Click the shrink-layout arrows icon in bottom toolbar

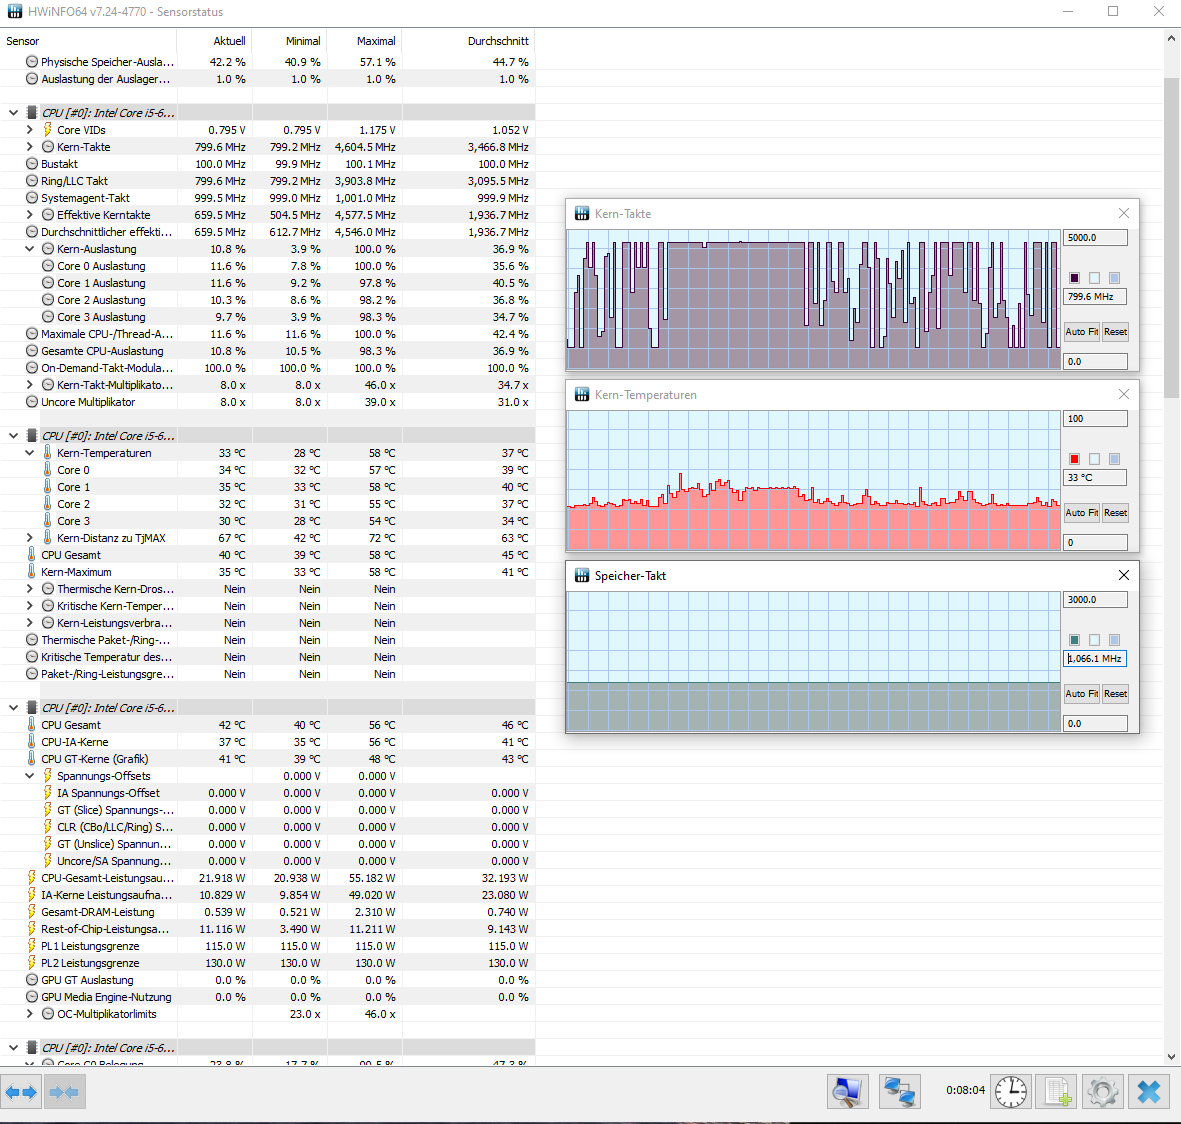tap(64, 1092)
